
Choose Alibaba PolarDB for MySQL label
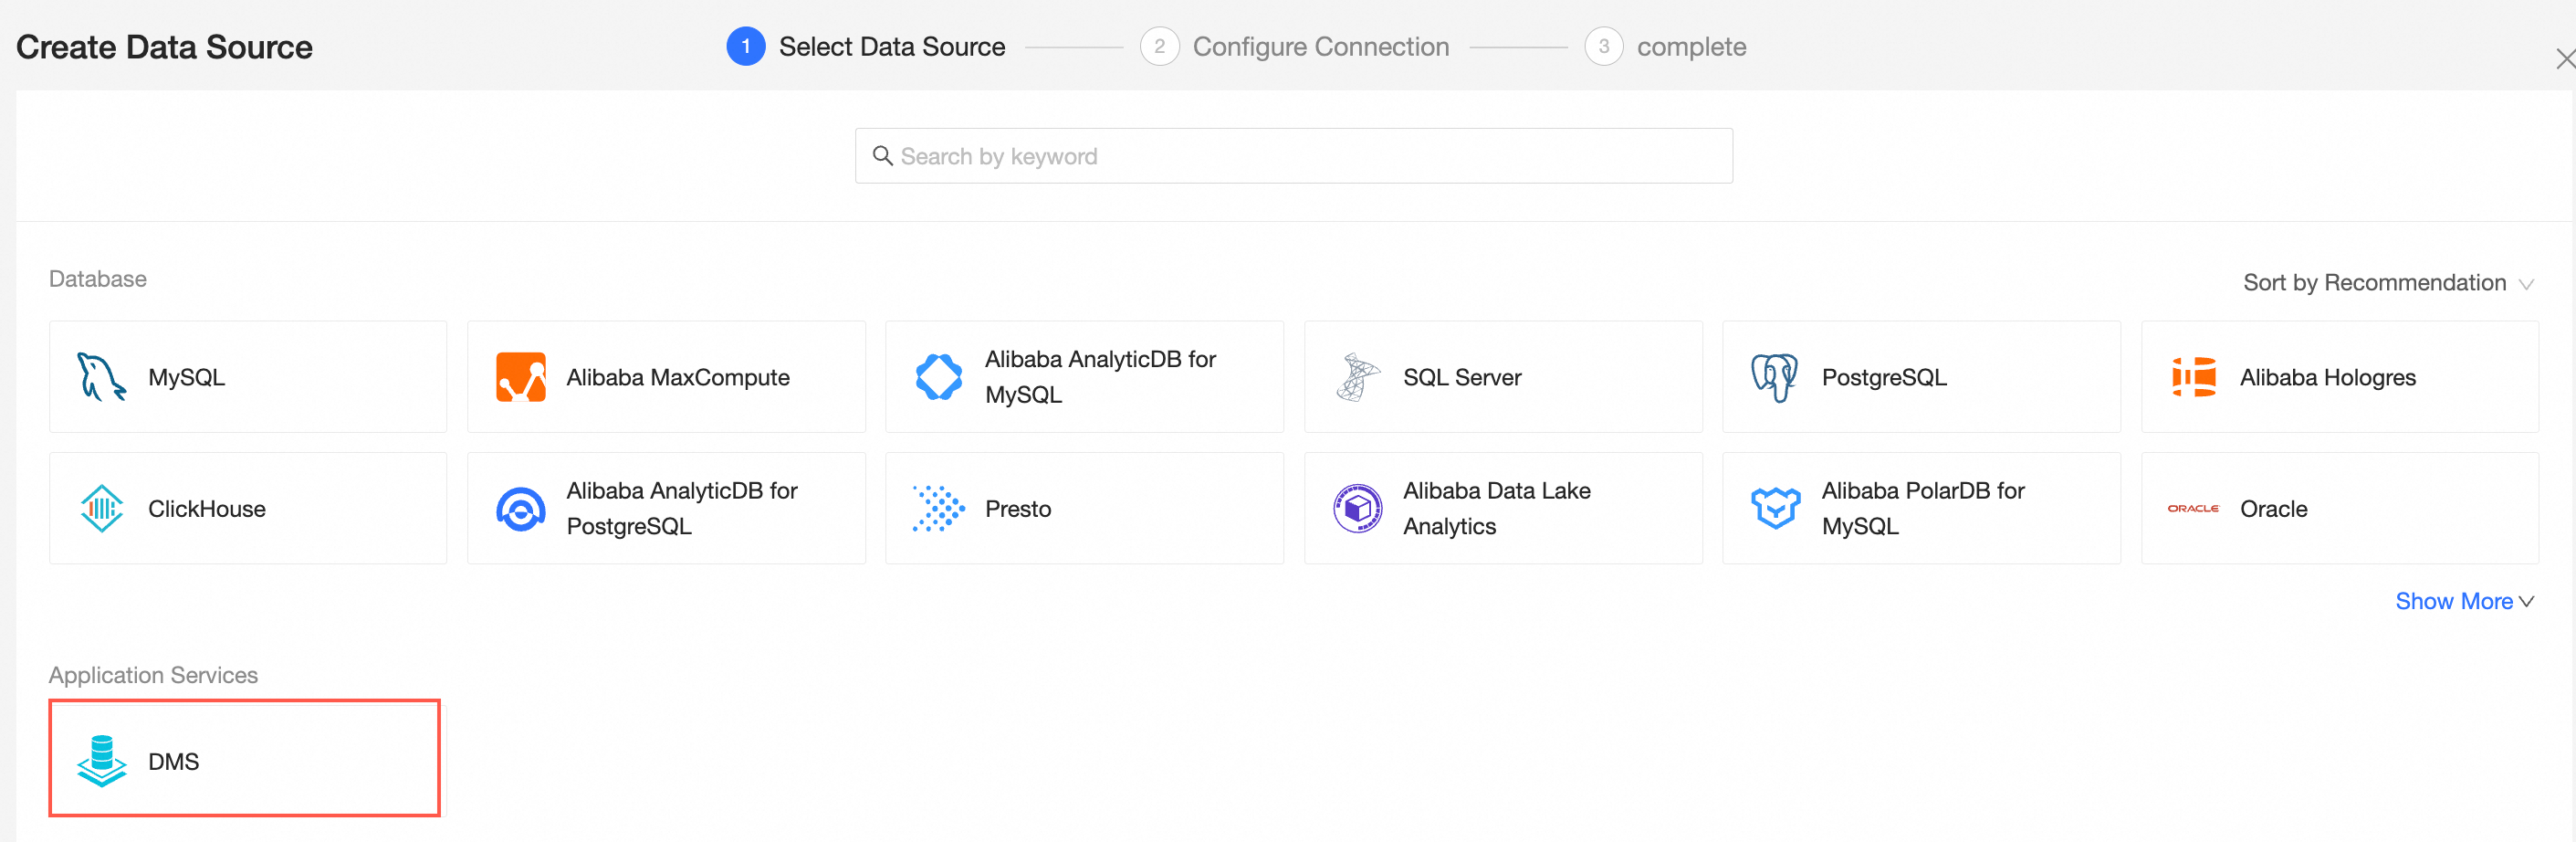click(x=1922, y=508)
